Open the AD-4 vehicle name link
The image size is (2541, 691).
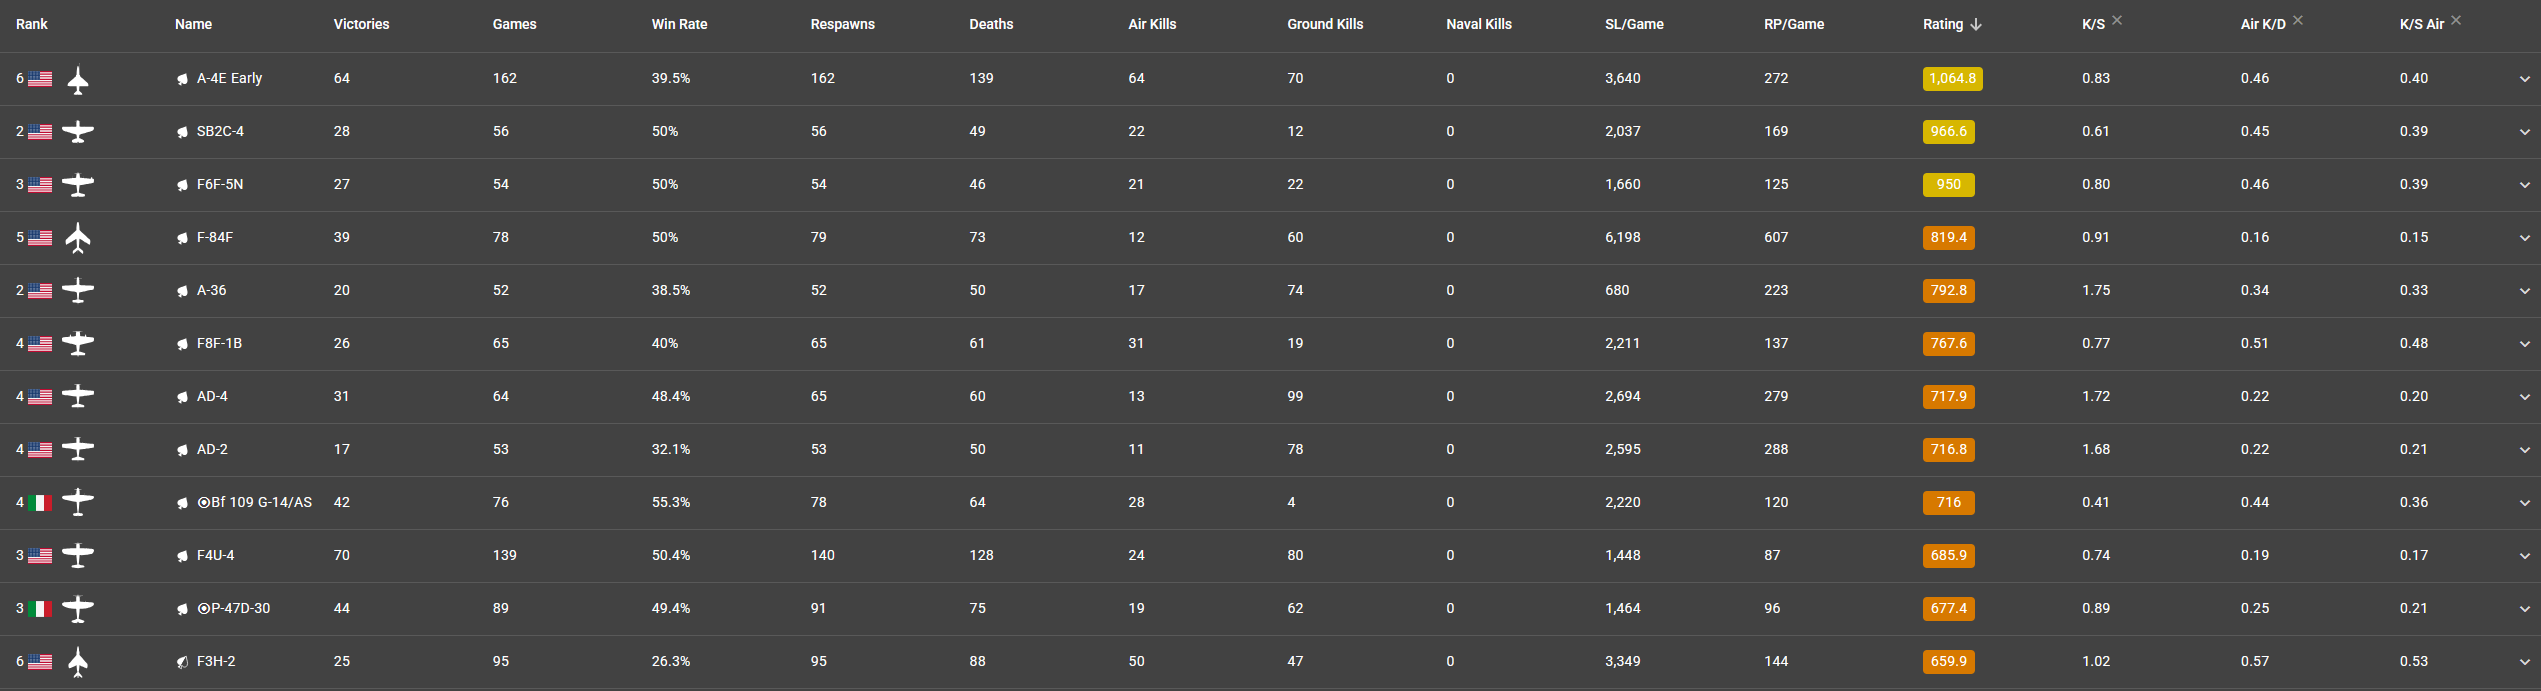(x=212, y=397)
